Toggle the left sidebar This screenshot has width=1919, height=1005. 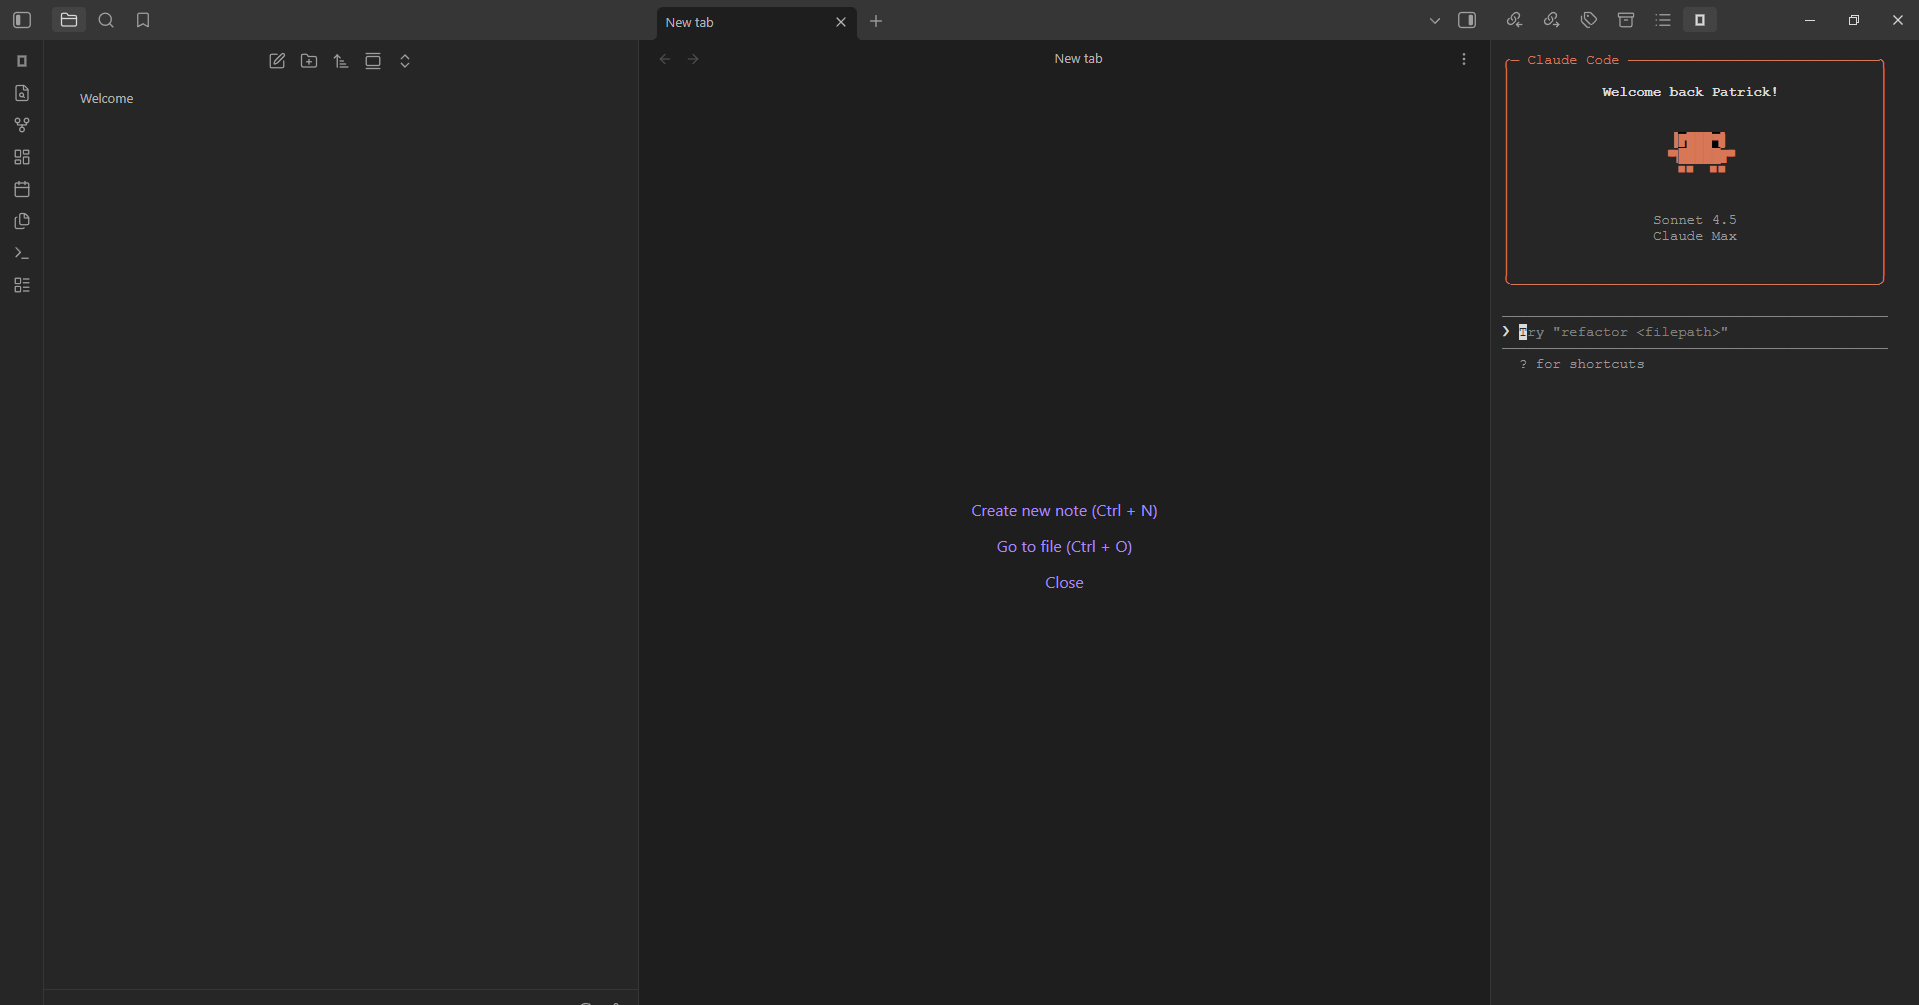pyautogui.click(x=22, y=20)
